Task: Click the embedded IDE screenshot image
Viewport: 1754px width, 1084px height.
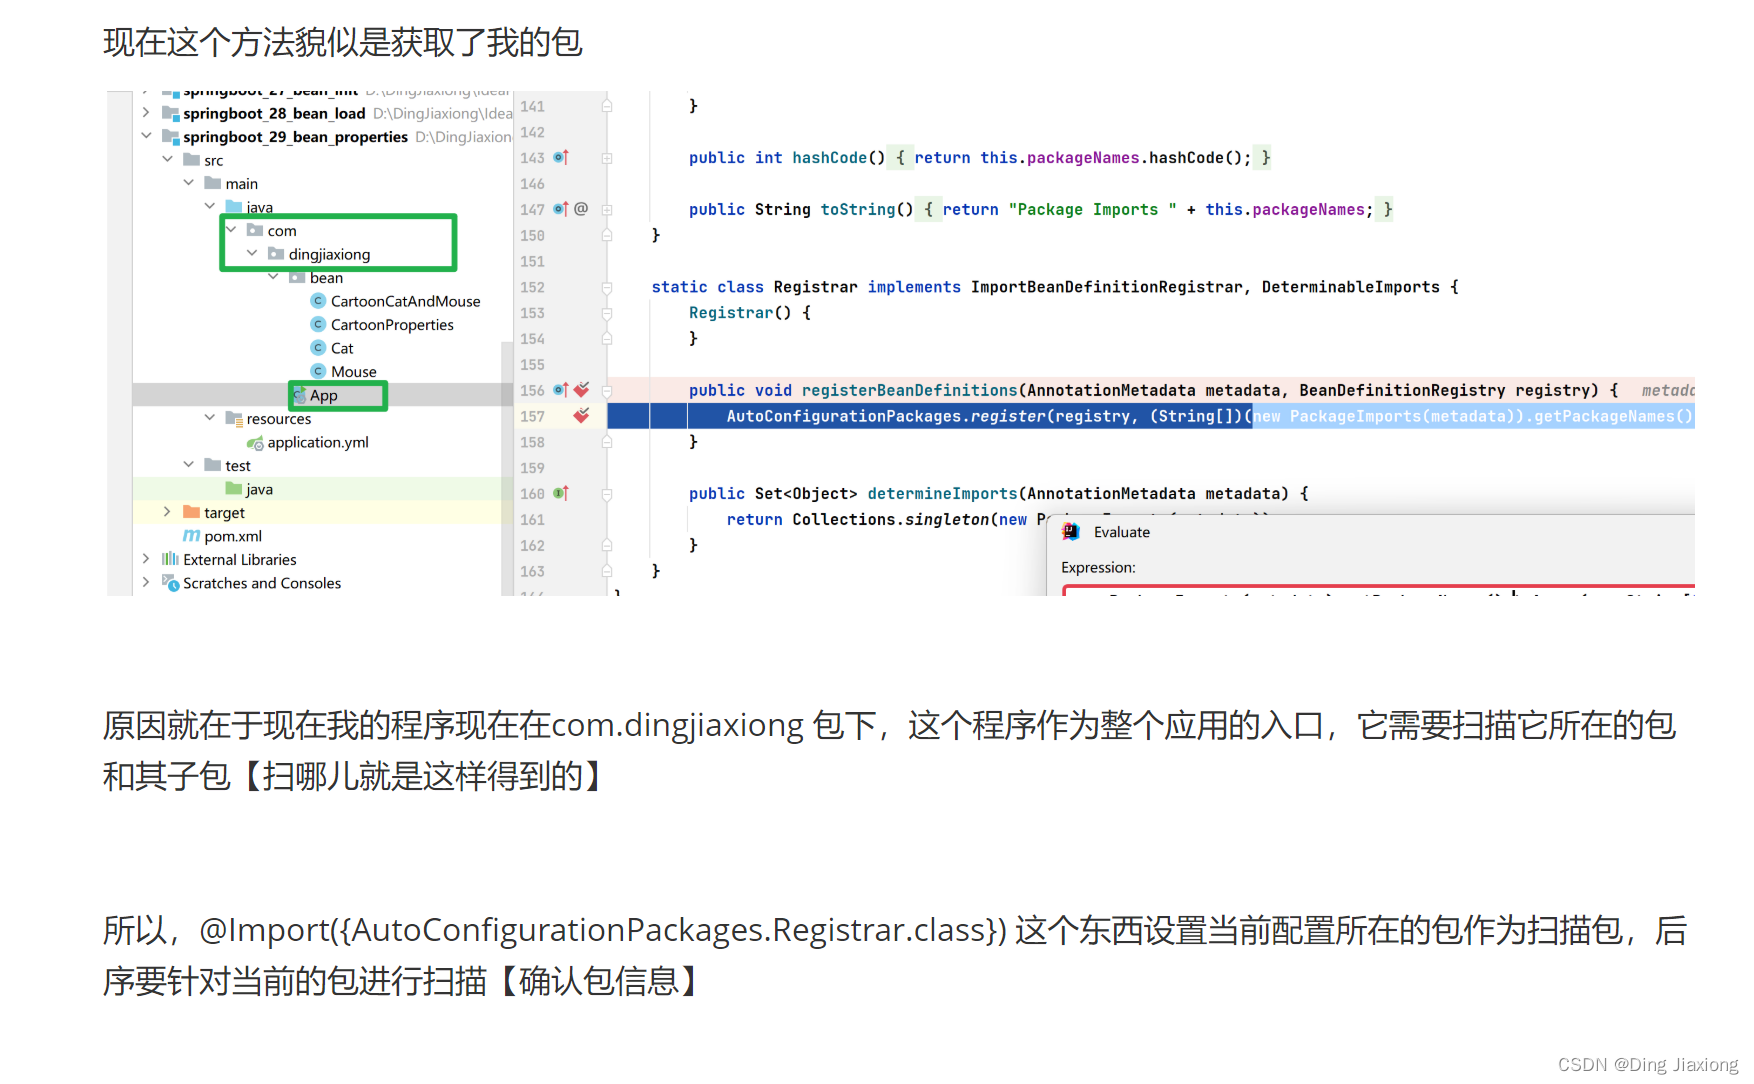Action: pyautogui.click(x=901, y=344)
